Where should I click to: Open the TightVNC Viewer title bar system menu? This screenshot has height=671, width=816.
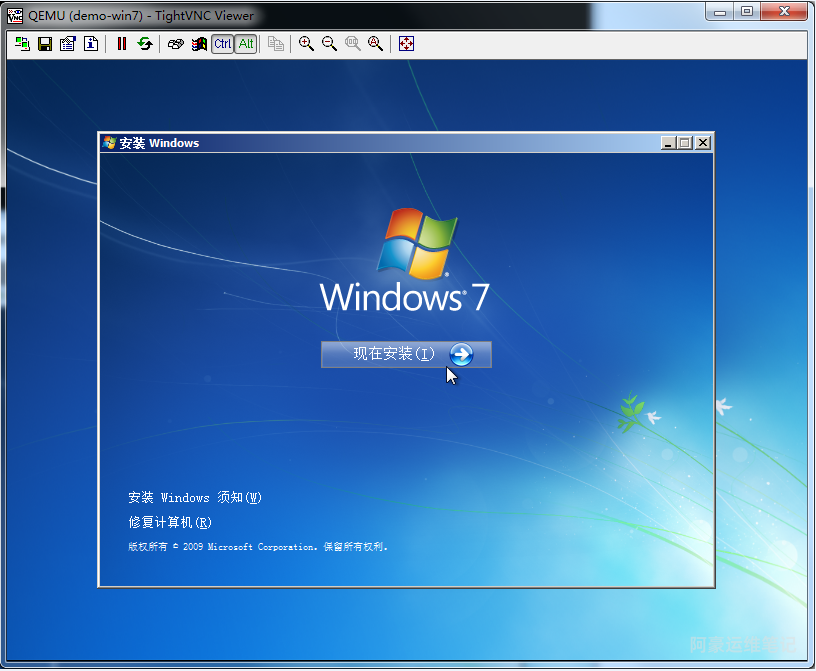click(x=15, y=15)
